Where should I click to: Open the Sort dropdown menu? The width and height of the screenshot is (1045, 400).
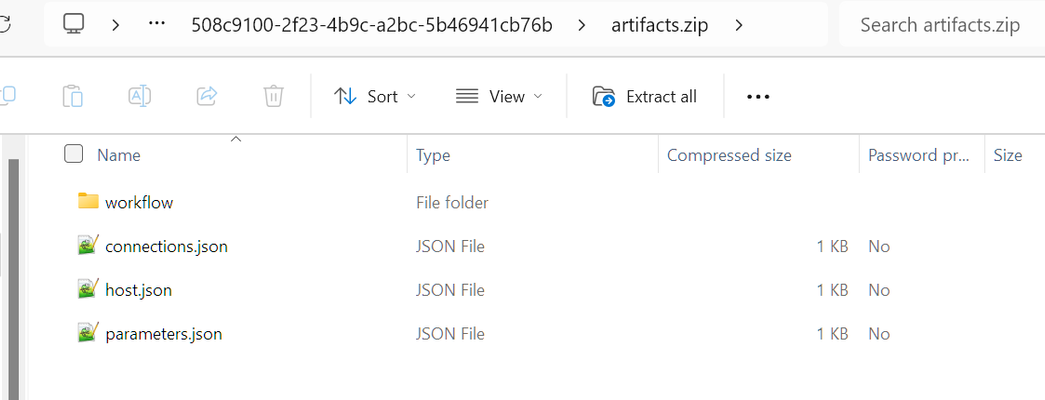(x=375, y=97)
